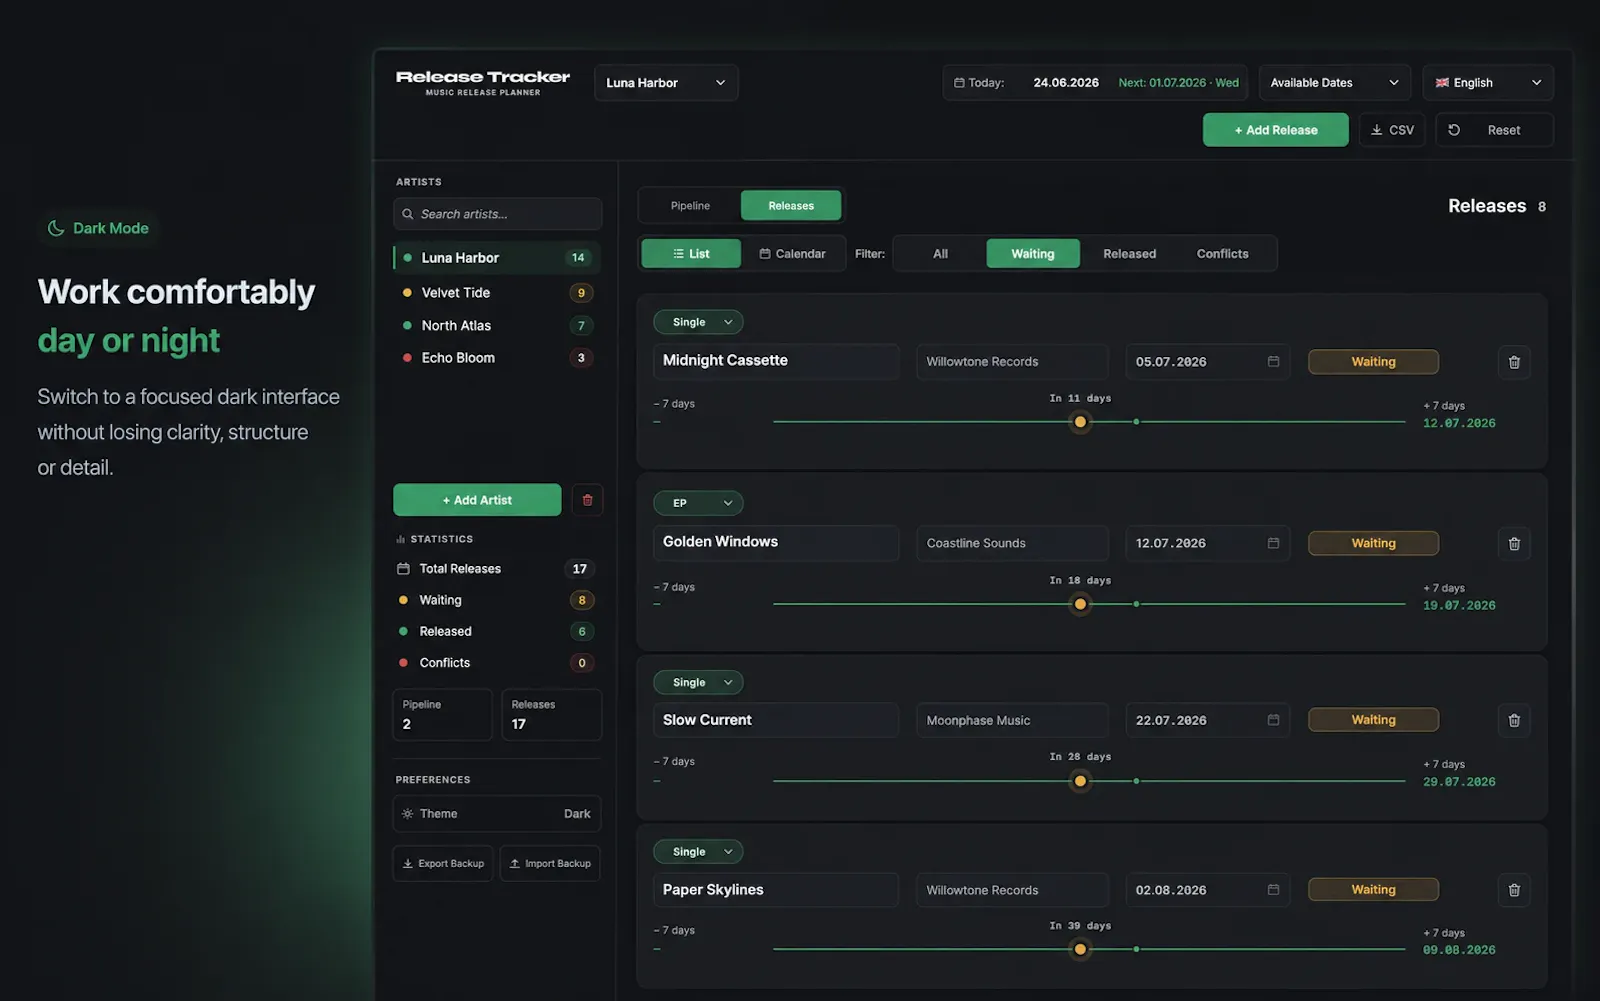1600x1001 pixels.
Task: Filter releases by All
Action: [x=940, y=254]
